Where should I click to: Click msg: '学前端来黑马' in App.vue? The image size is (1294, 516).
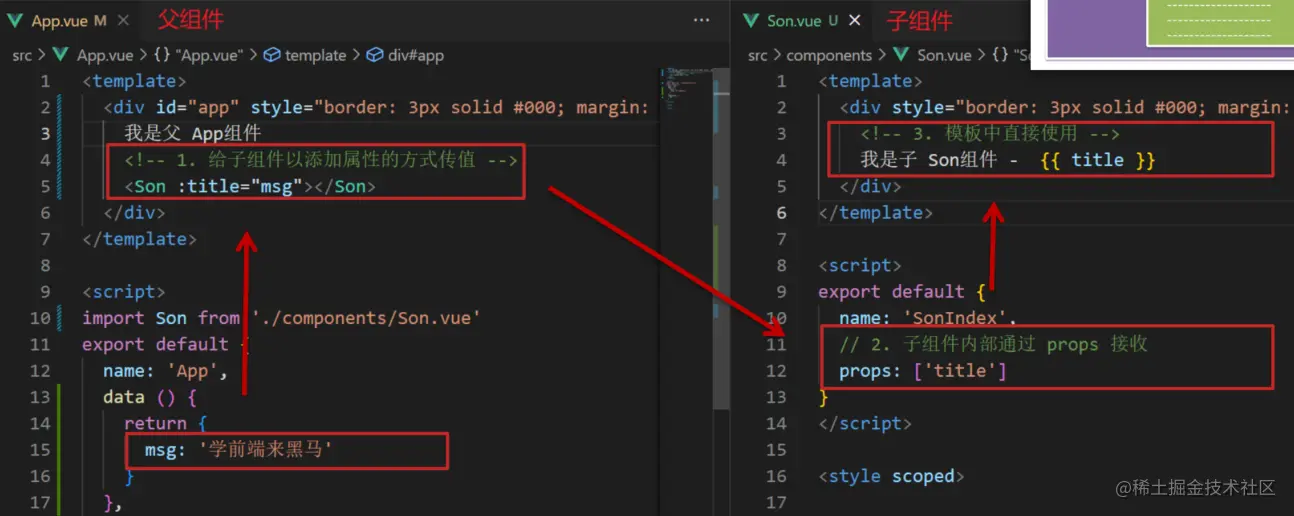[x=238, y=450]
